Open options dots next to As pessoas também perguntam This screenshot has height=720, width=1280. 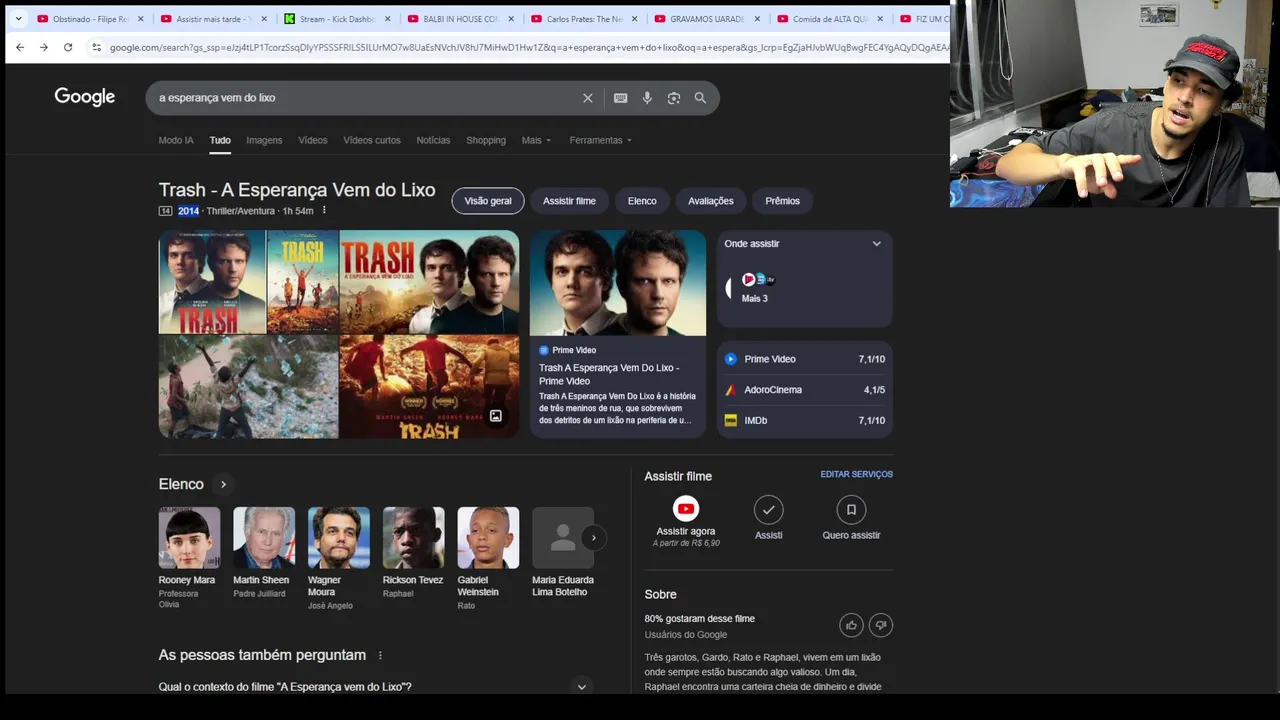coord(380,655)
